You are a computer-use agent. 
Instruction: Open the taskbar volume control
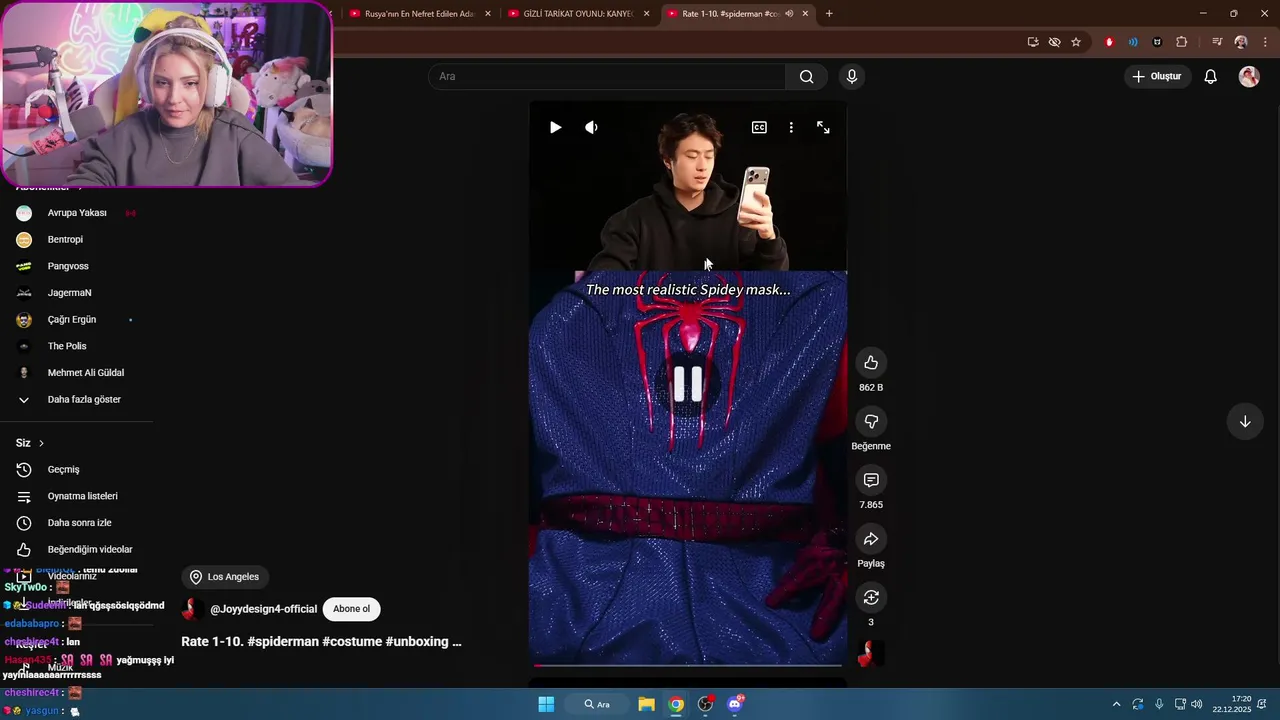tap(1197, 704)
